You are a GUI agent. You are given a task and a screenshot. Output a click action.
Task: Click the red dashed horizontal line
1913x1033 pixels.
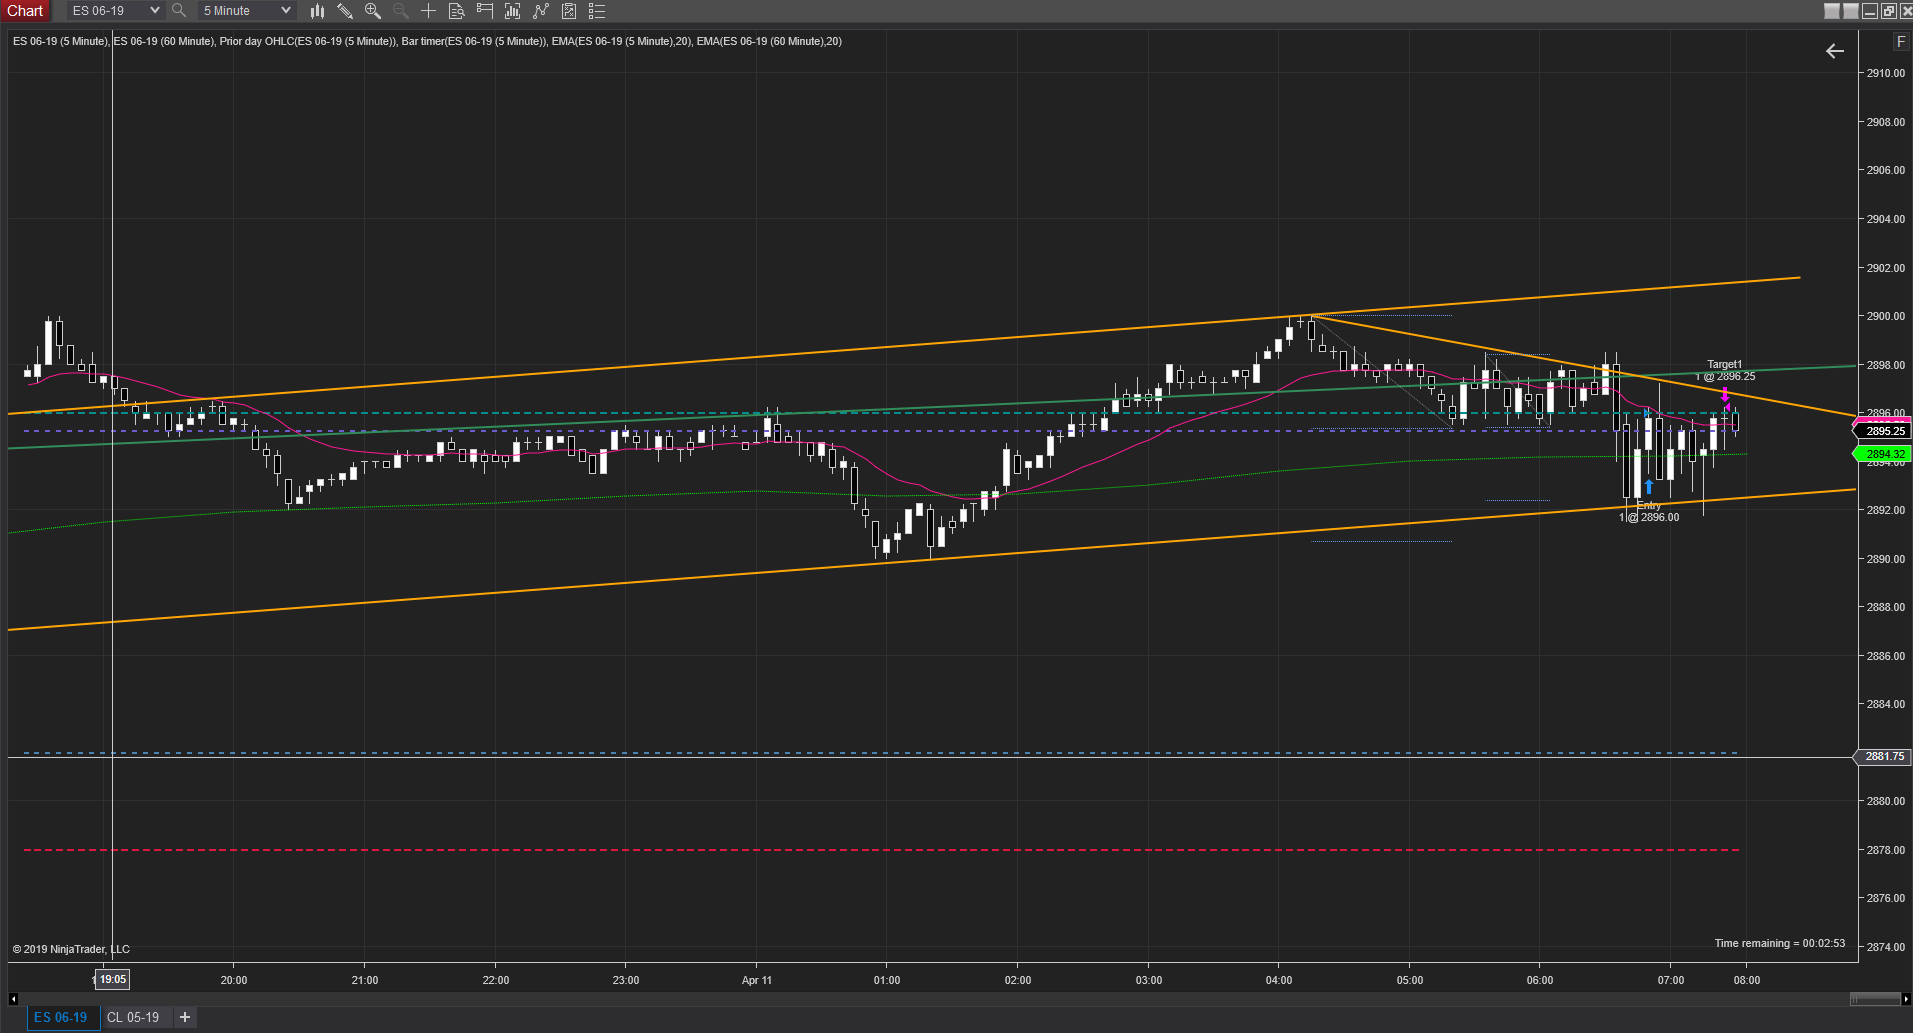(880, 850)
